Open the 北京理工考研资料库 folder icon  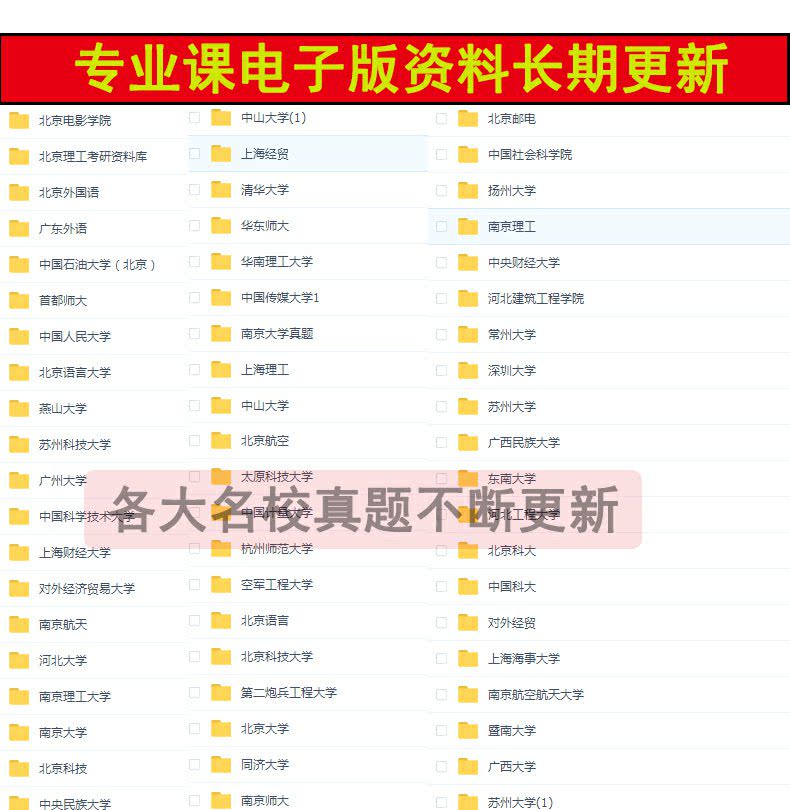19,157
